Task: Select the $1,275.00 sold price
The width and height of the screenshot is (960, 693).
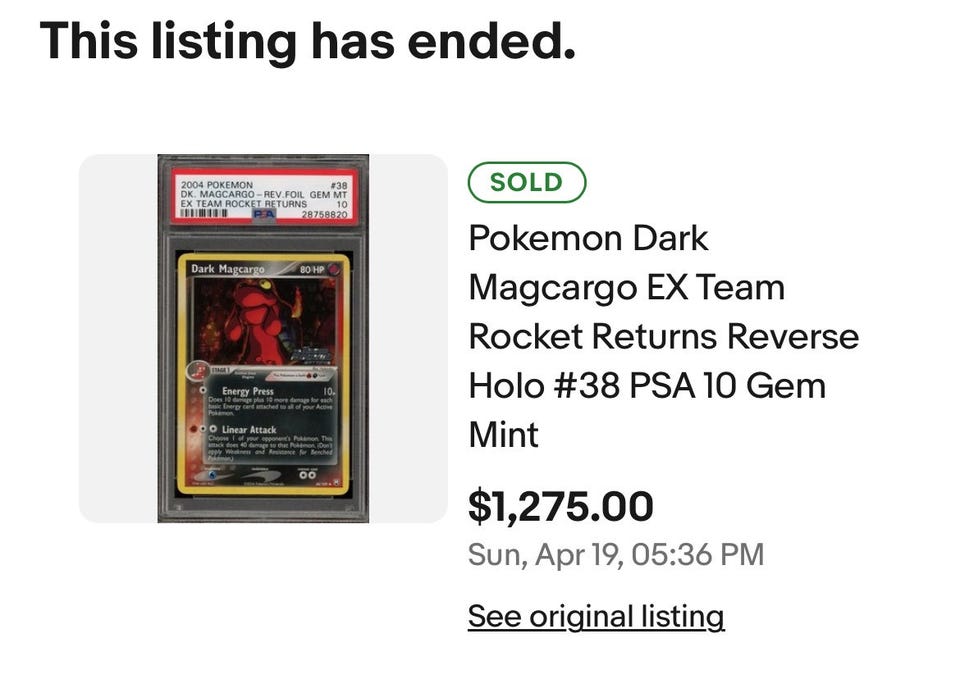Action: (x=560, y=506)
